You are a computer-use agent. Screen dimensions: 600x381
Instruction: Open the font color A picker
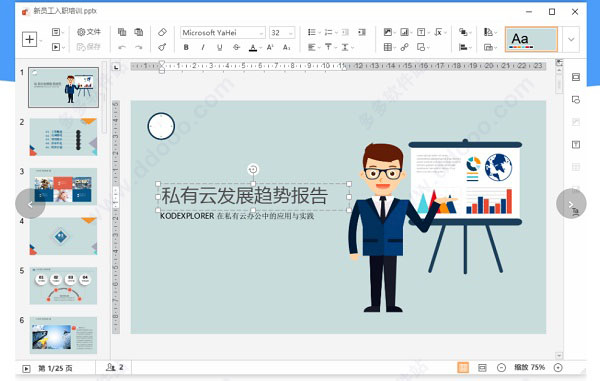pyautogui.click(x=253, y=47)
